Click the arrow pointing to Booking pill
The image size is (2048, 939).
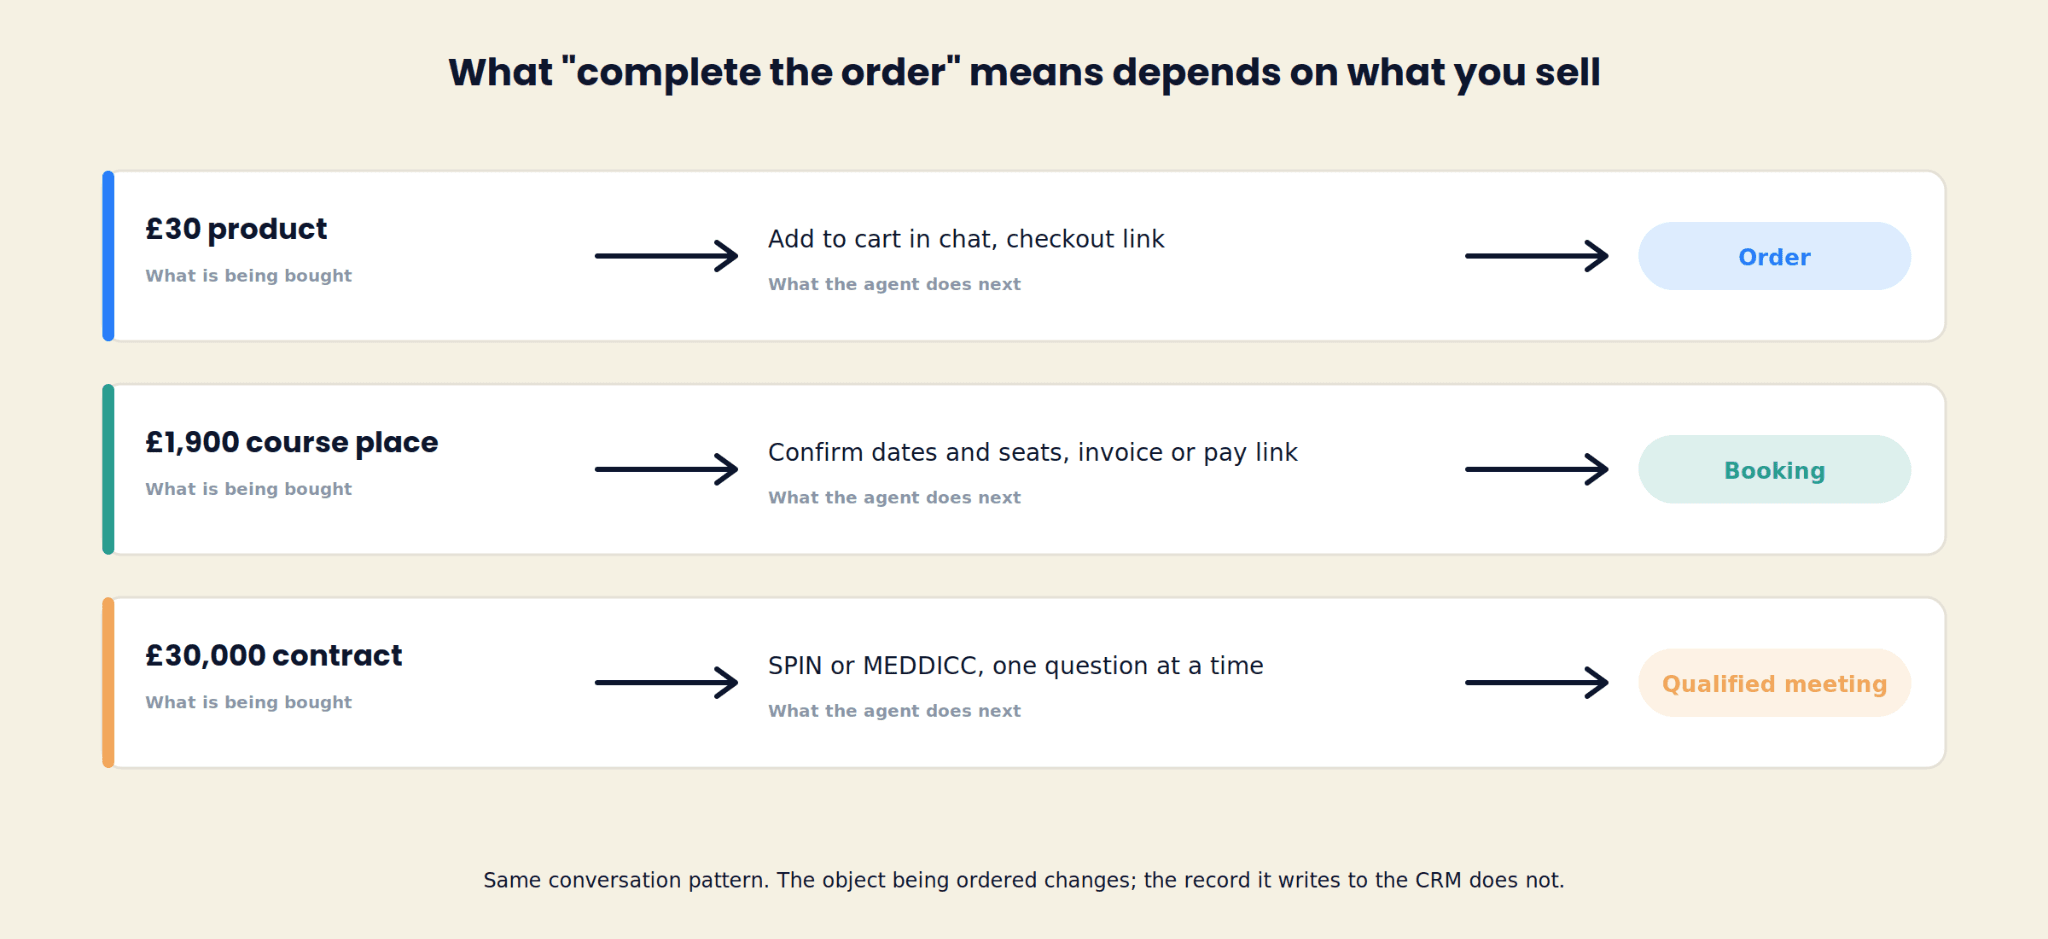pyautogui.click(x=1537, y=469)
